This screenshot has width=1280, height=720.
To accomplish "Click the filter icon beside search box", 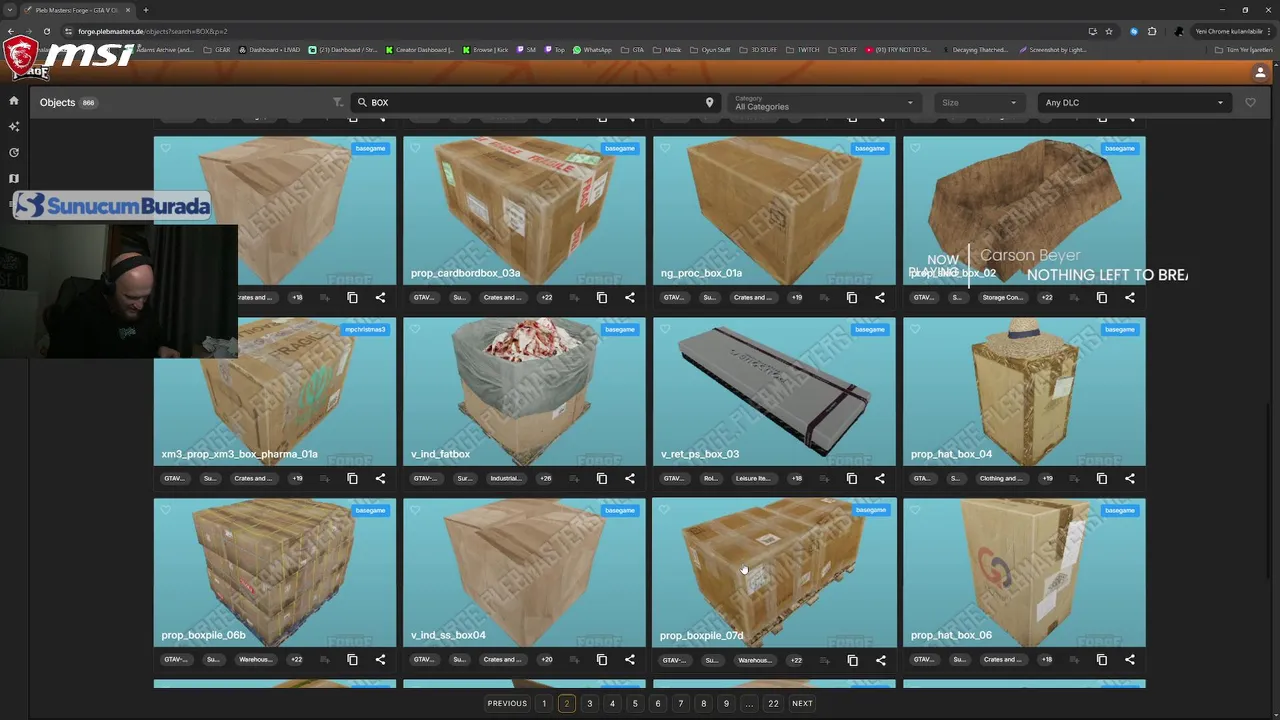I will coord(338,102).
